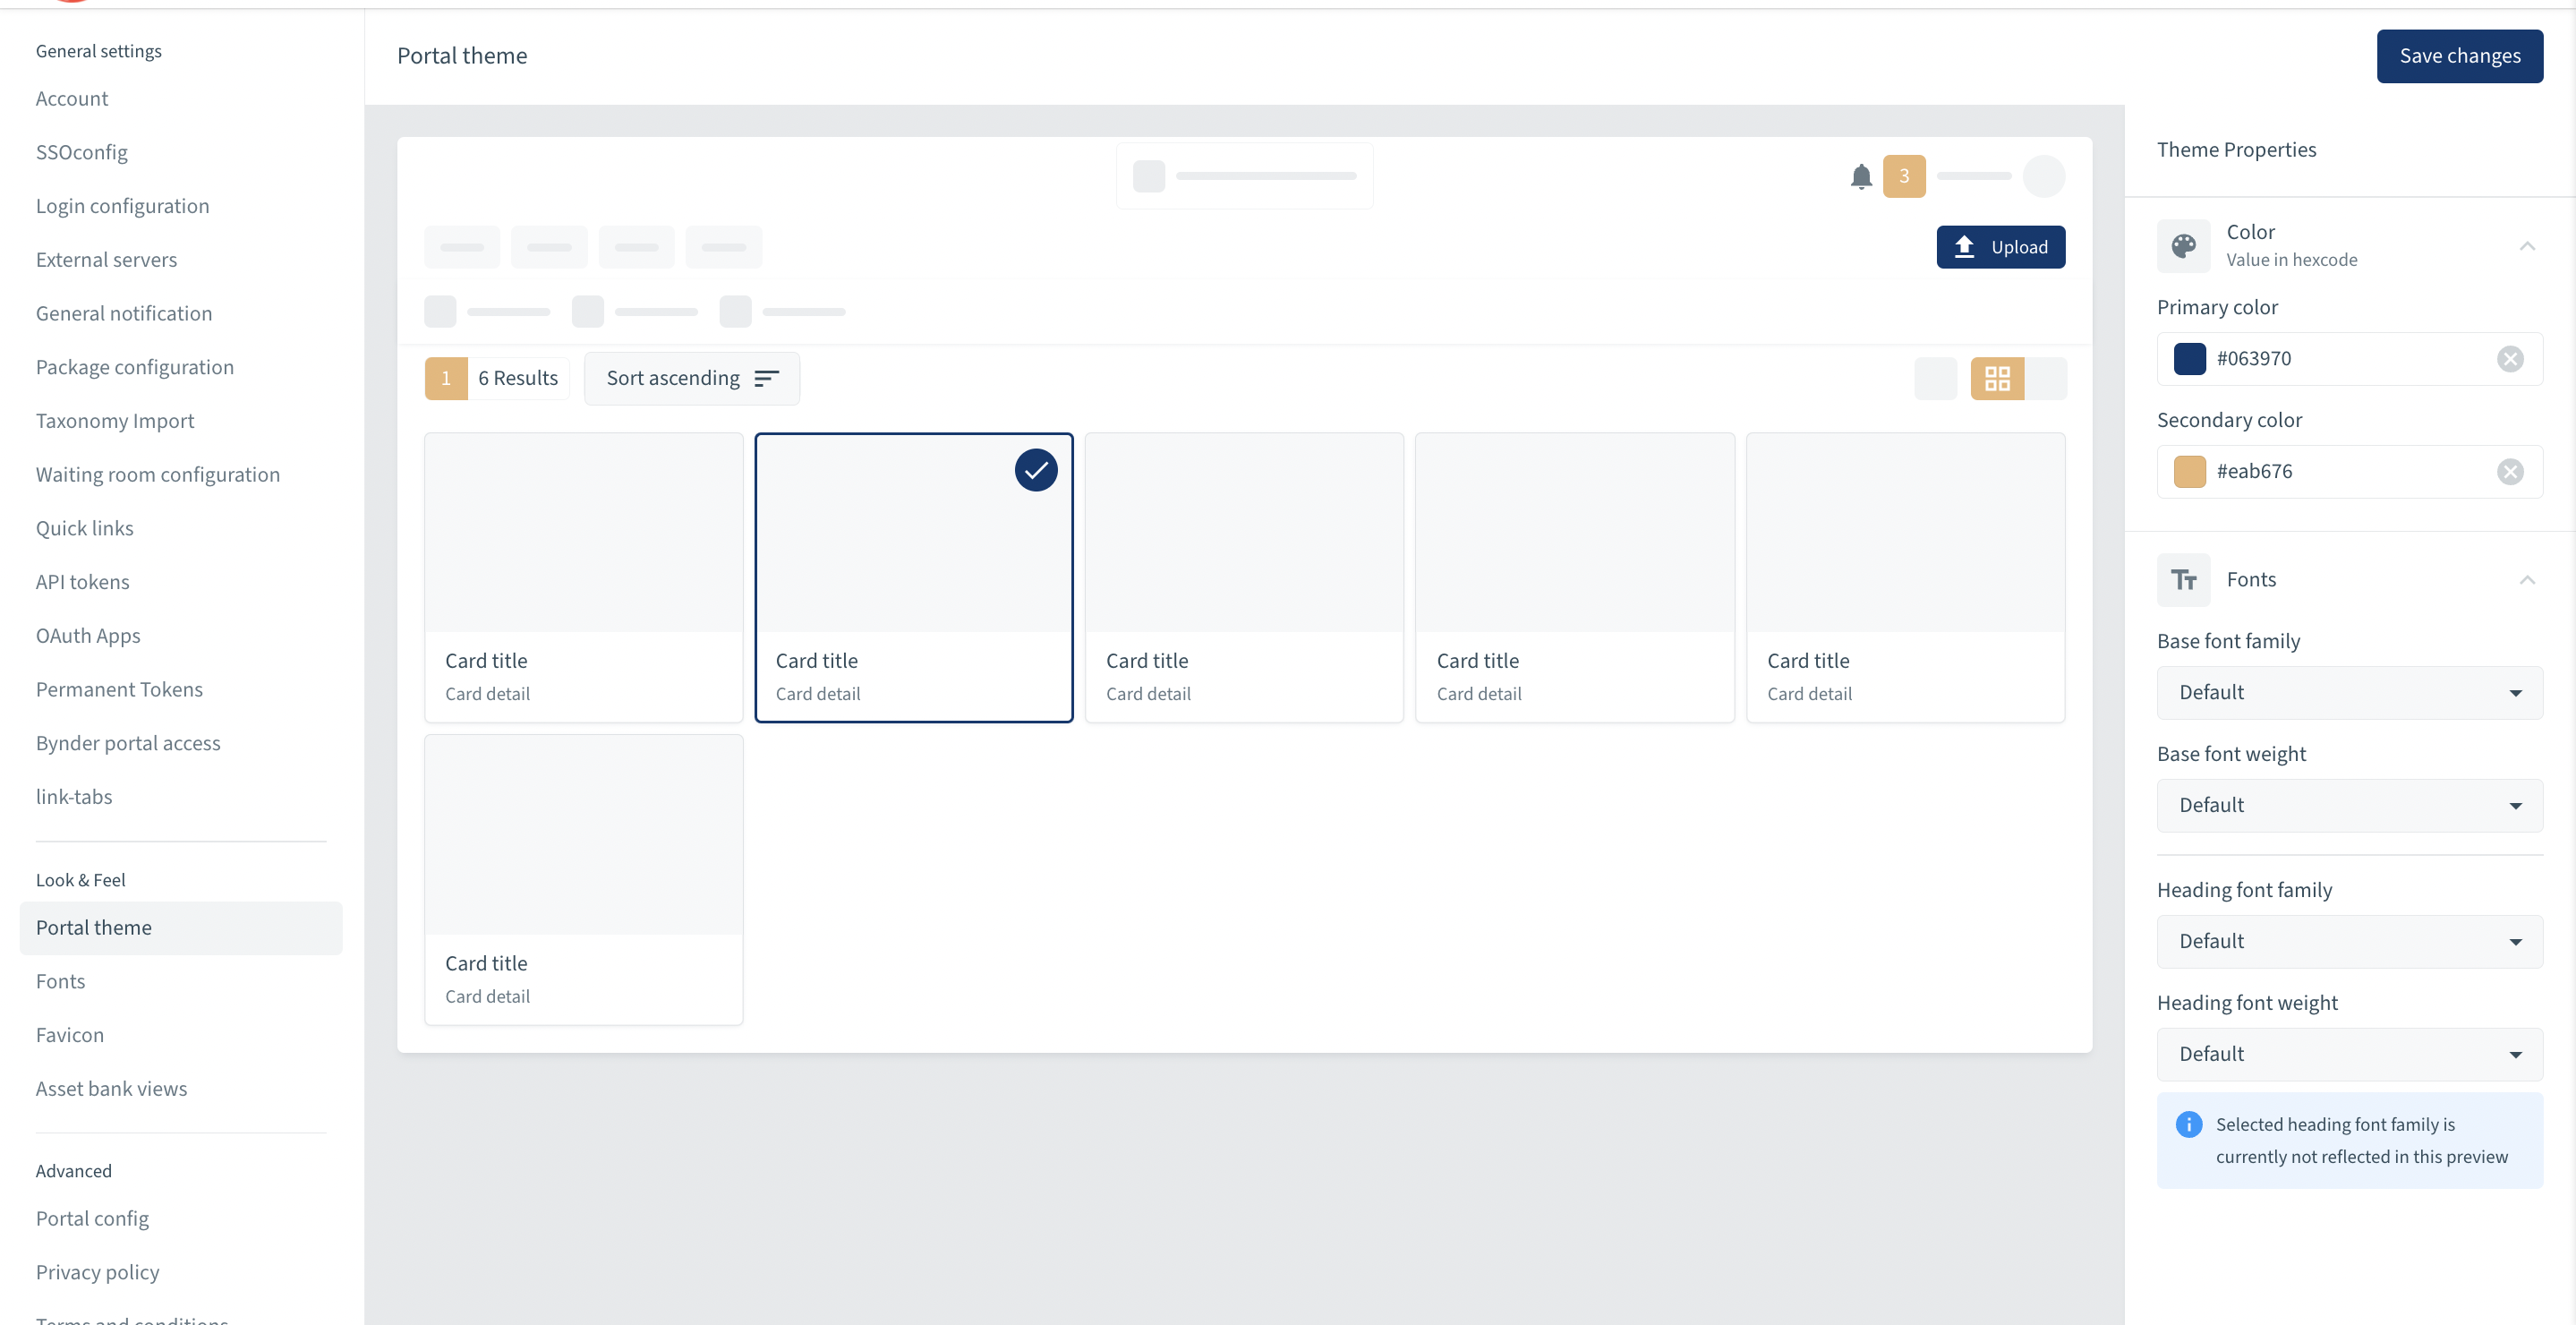Click the sort order icon beside Sort ascending
The height and width of the screenshot is (1325, 2576).
(x=766, y=378)
